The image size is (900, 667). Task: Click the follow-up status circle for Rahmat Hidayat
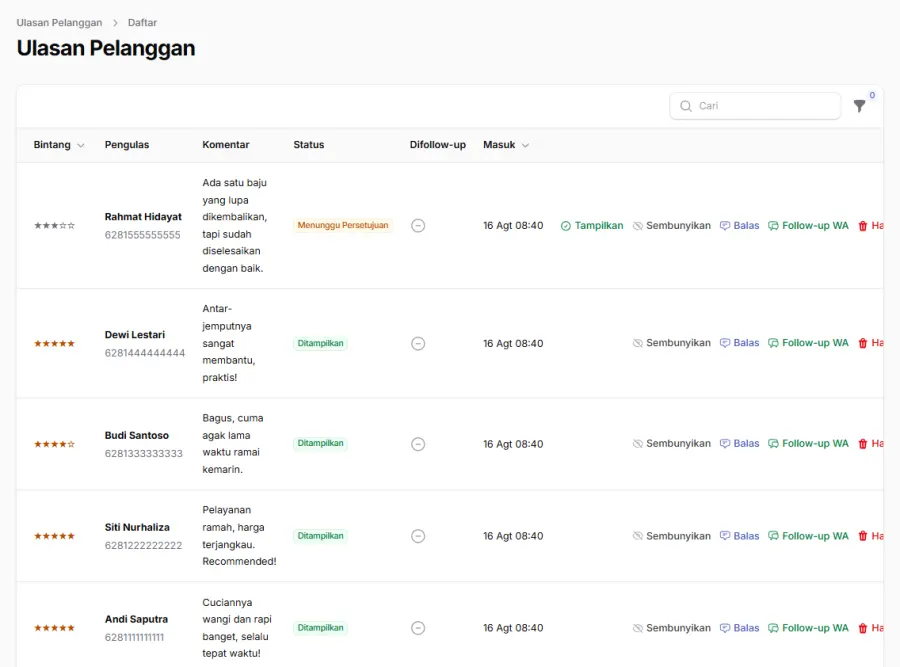pos(418,226)
